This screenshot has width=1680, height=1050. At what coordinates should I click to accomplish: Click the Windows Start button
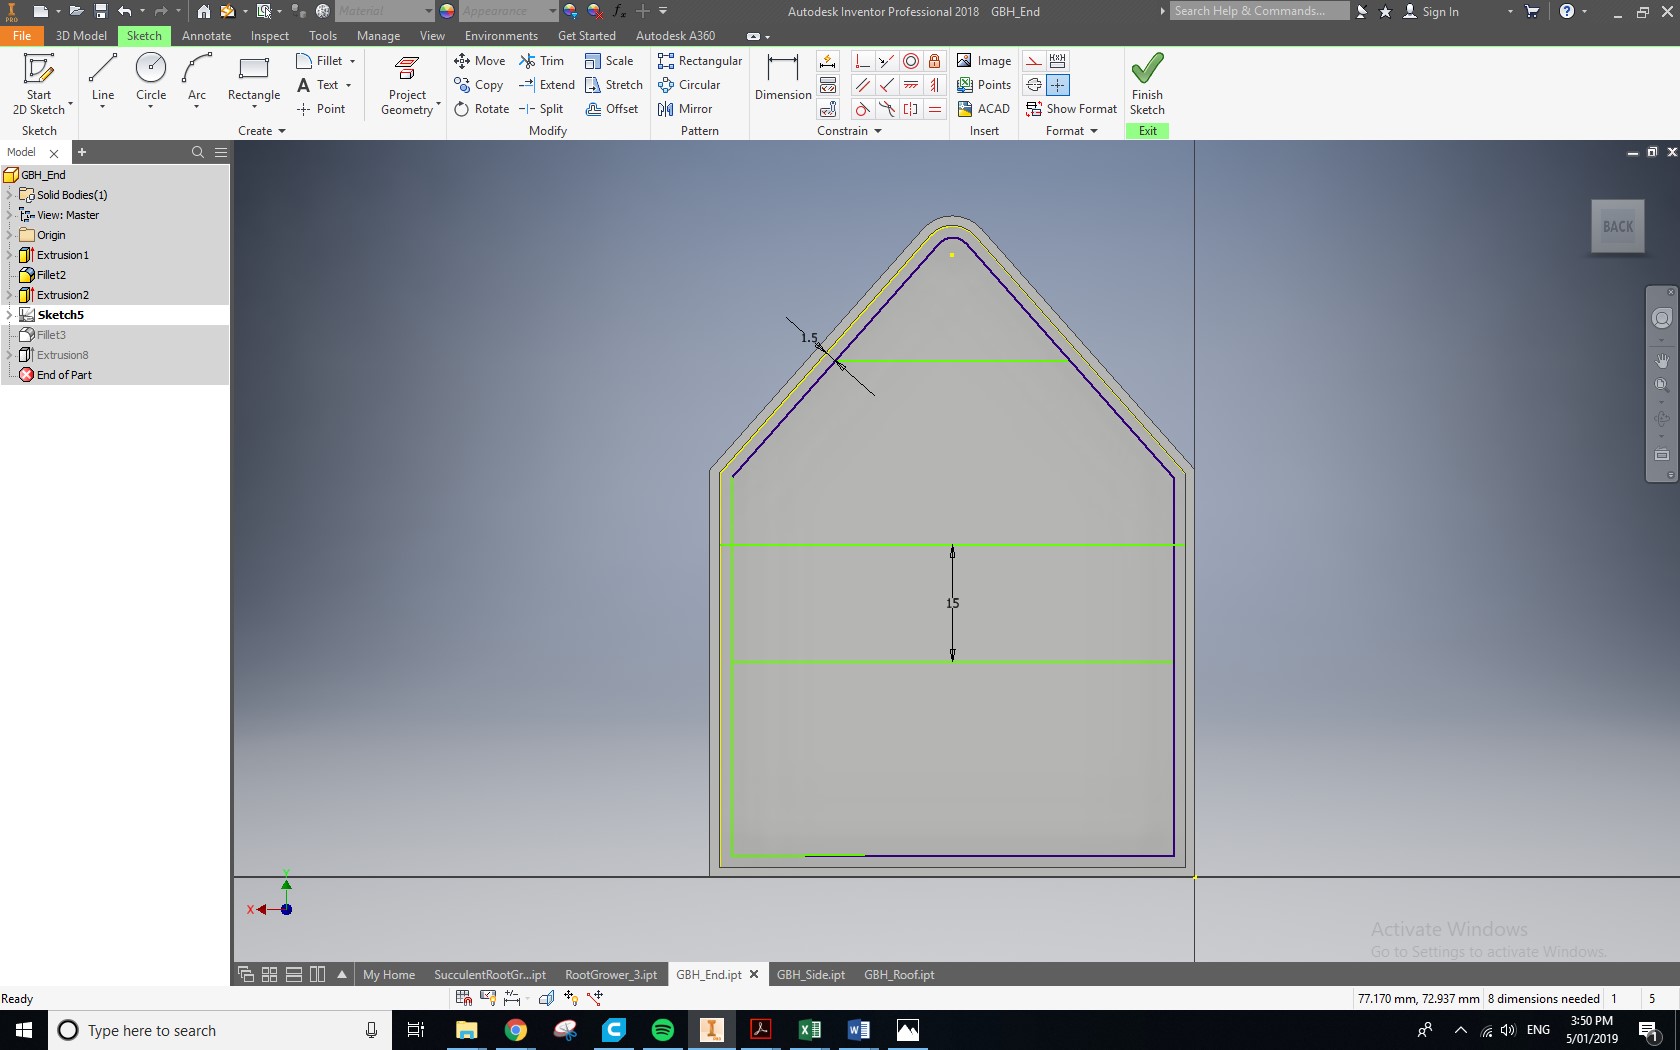tap(24, 1030)
